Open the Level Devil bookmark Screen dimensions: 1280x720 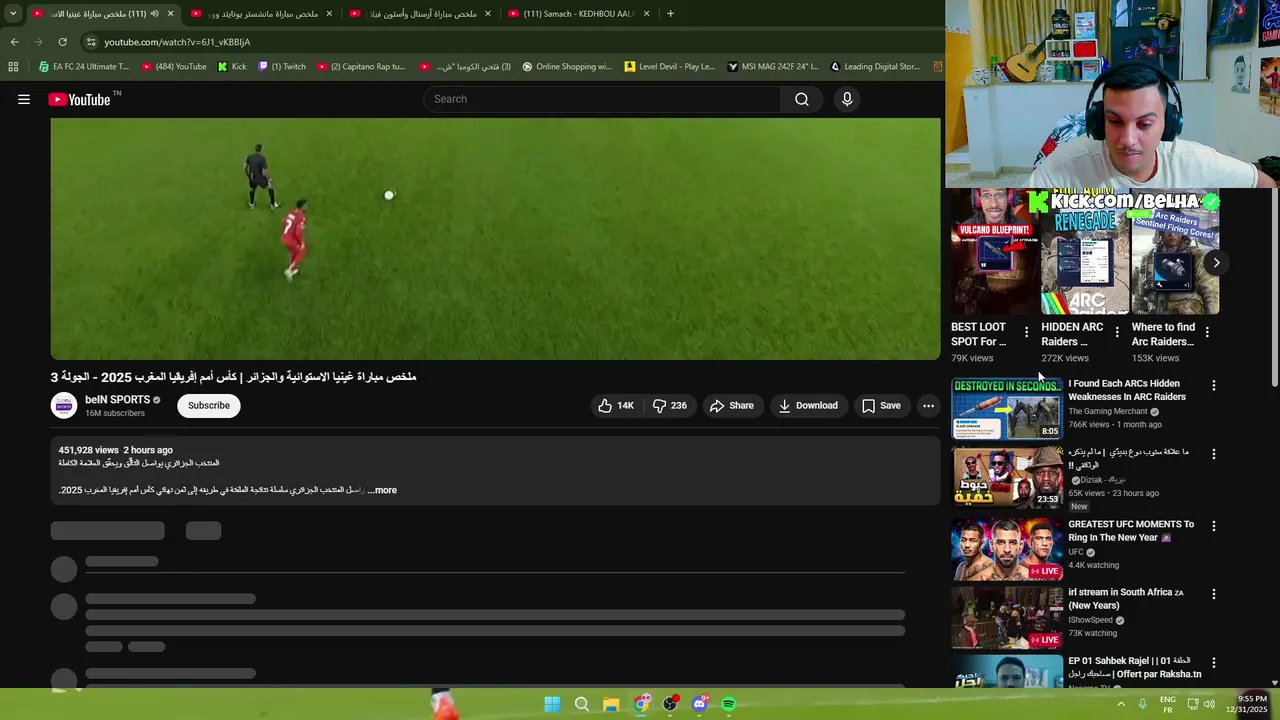pos(670,67)
